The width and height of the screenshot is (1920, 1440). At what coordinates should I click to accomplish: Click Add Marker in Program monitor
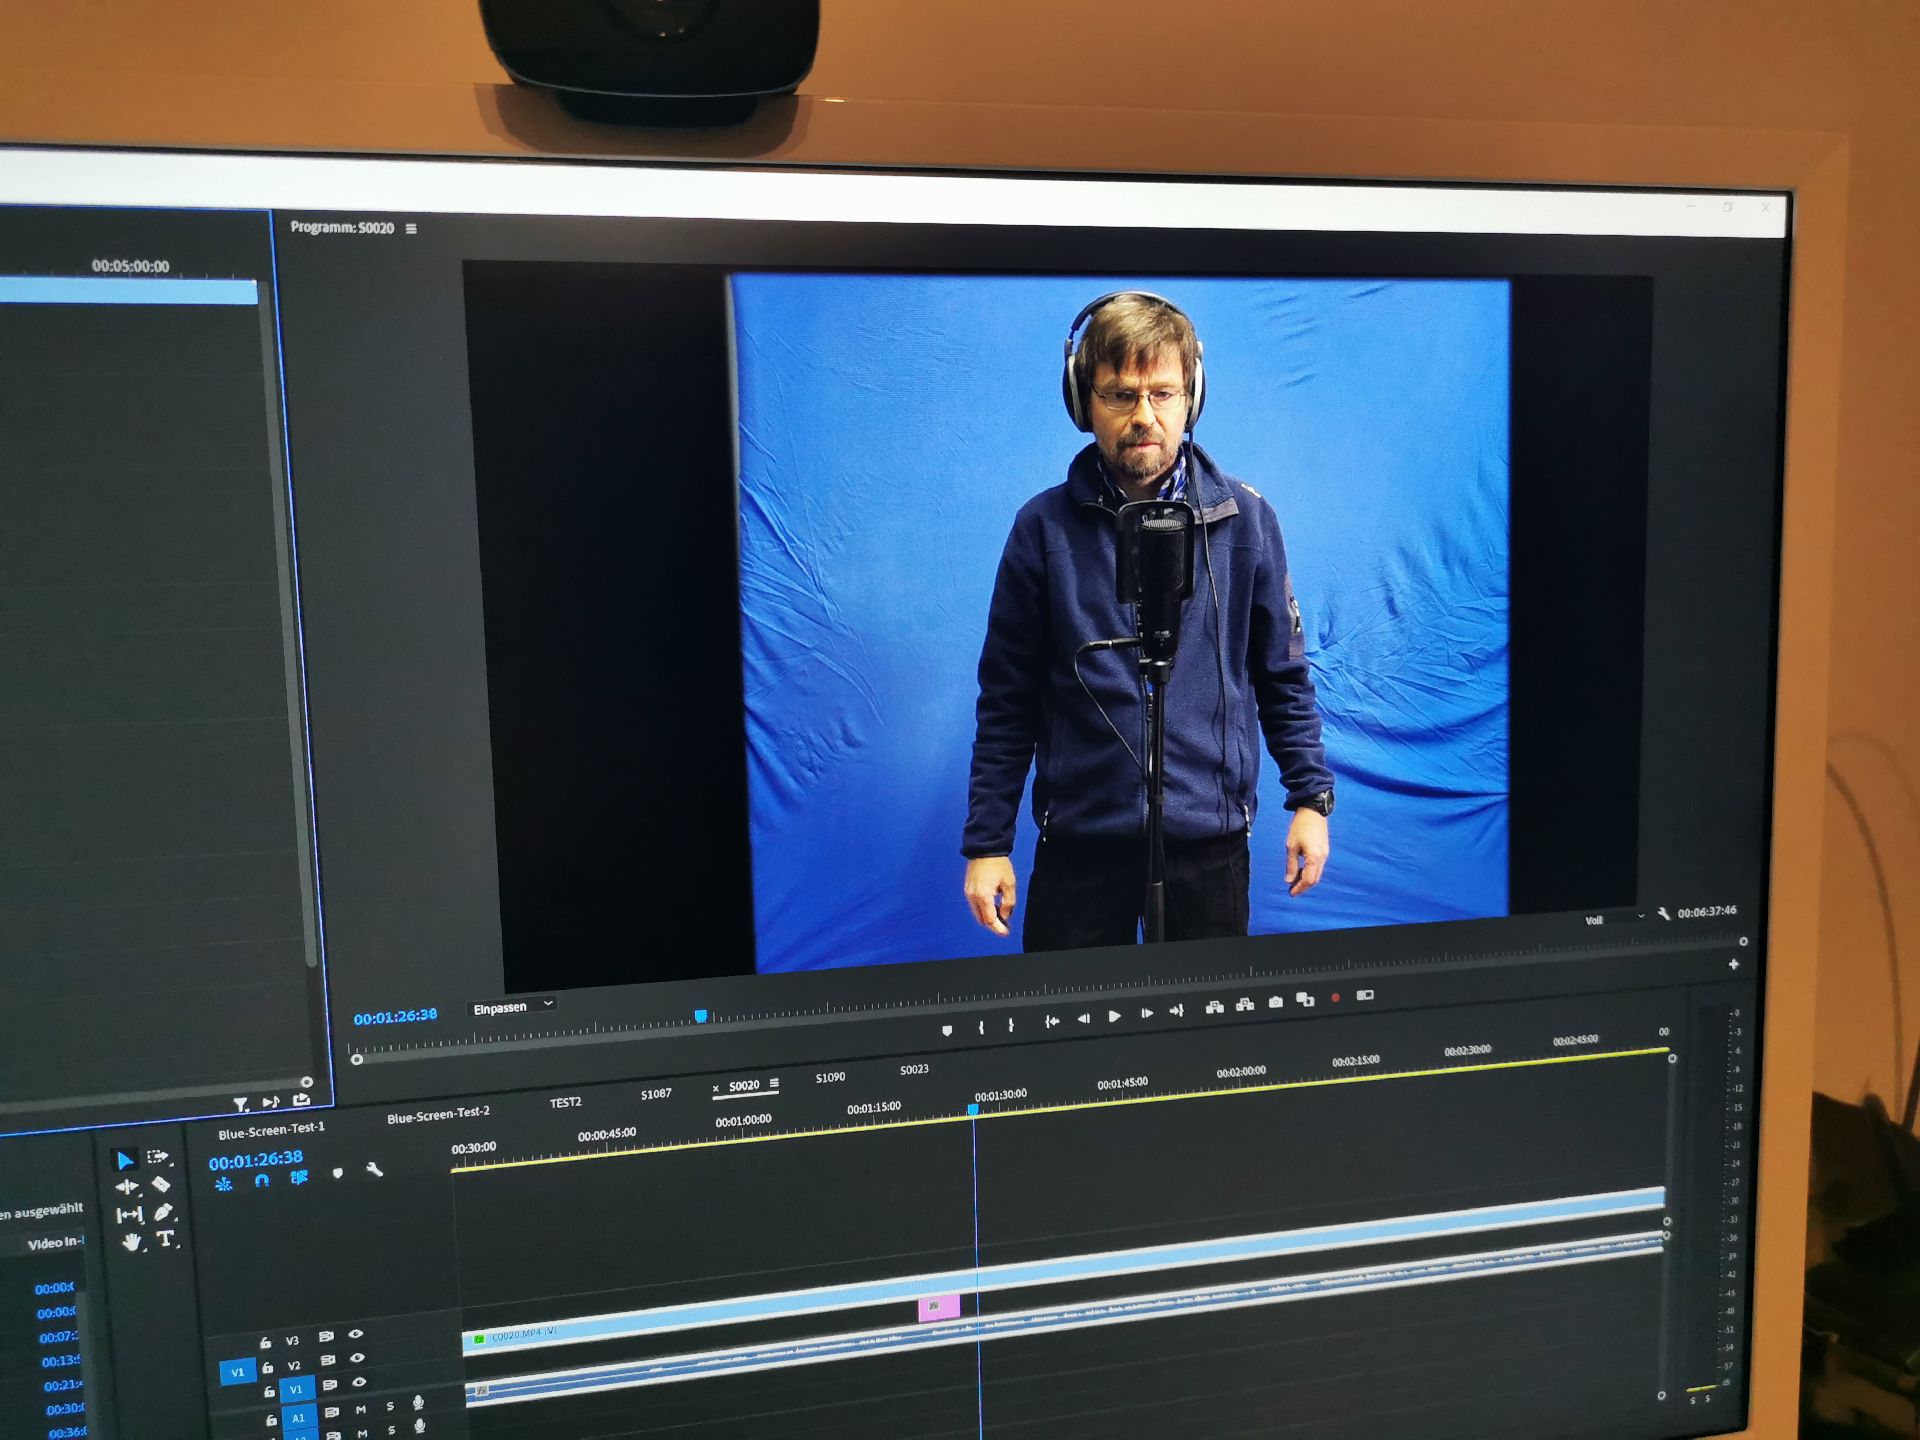pyautogui.click(x=947, y=1030)
